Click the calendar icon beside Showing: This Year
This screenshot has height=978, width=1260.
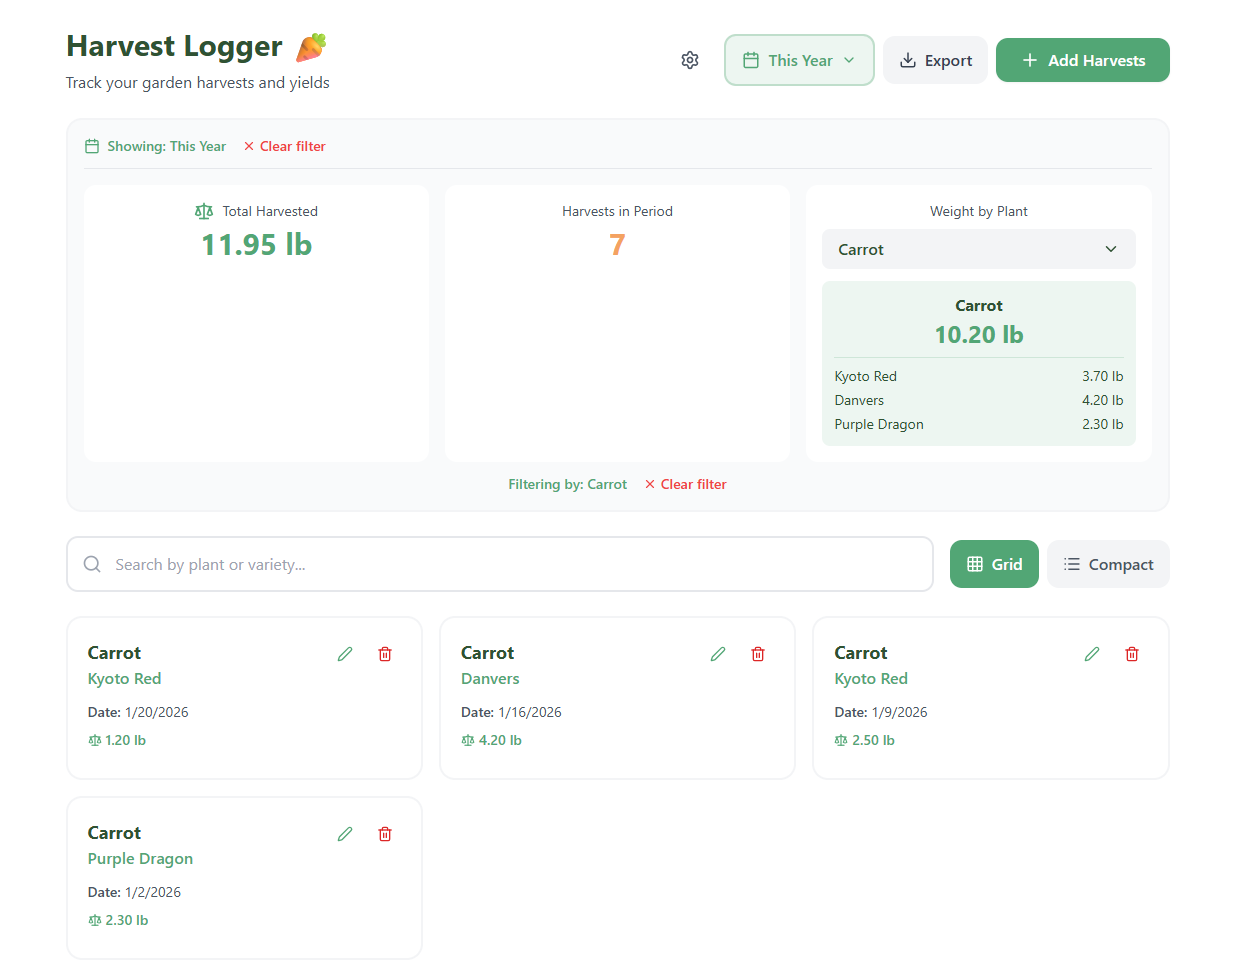(x=91, y=146)
